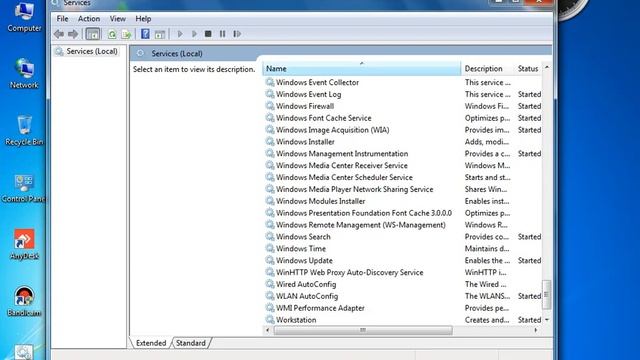The height and width of the screenshot is (360, 640).
Task: Select the WMI Performance Adapter service
Action: click(x=320, y=308)
